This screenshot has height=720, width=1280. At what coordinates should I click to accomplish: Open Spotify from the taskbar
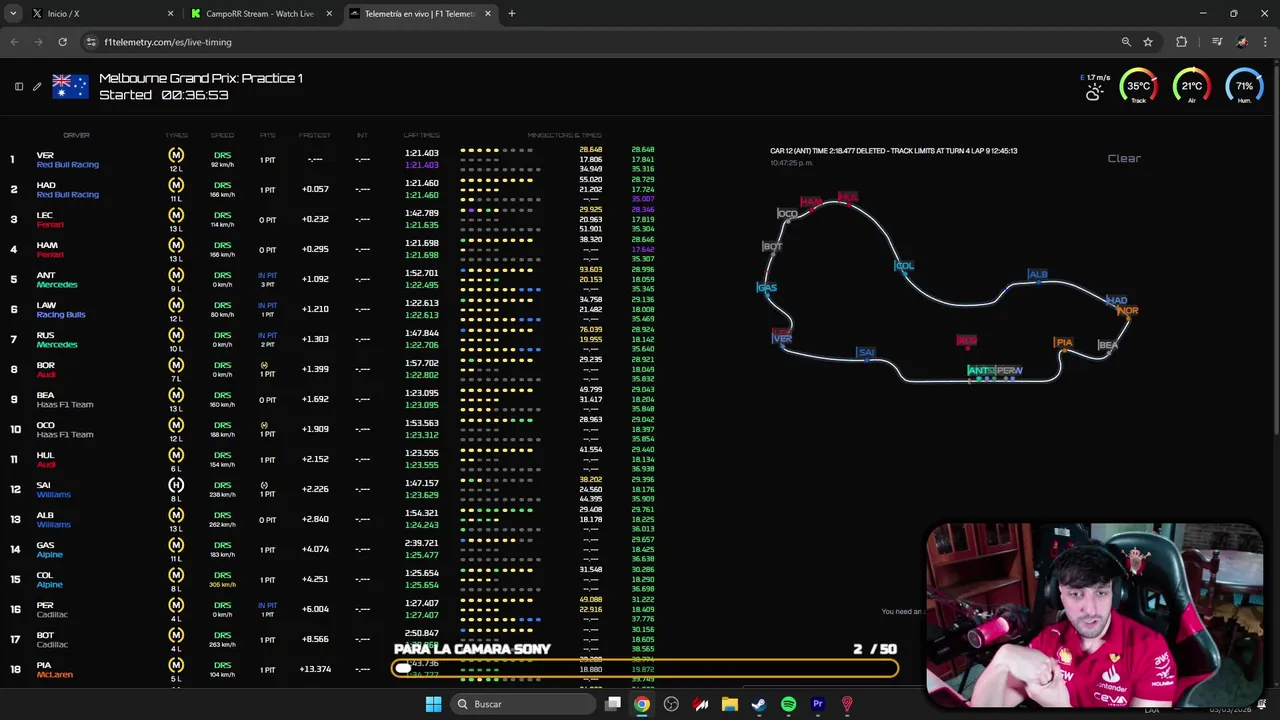(x=788, y=704)
